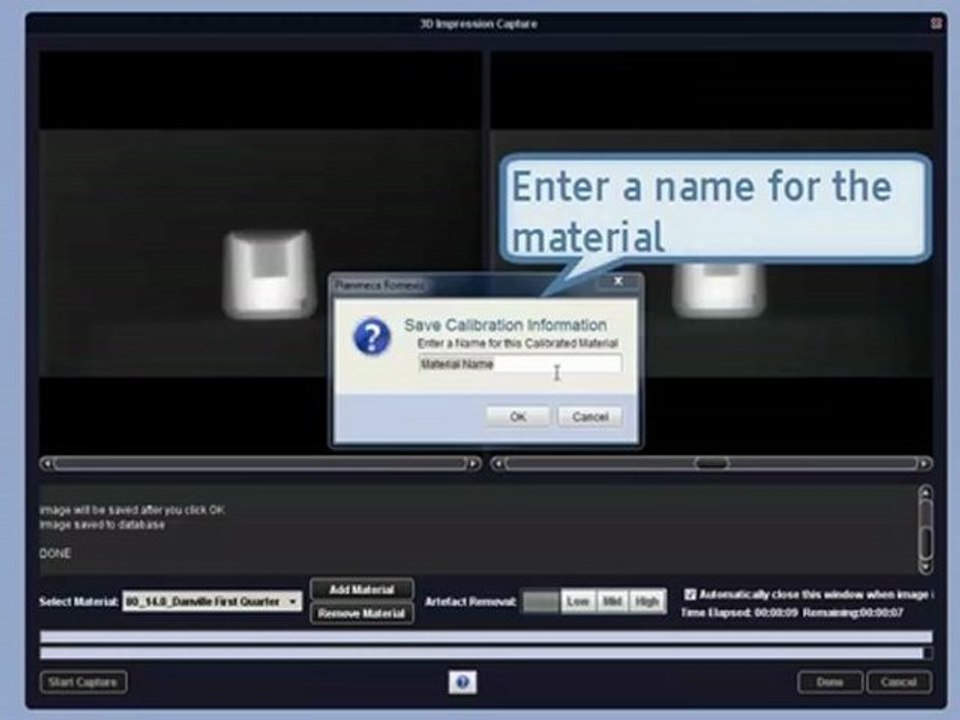Click the Time Elapsed status text
The height and width of the screenshot is (720, 960).
pos(740,612)
